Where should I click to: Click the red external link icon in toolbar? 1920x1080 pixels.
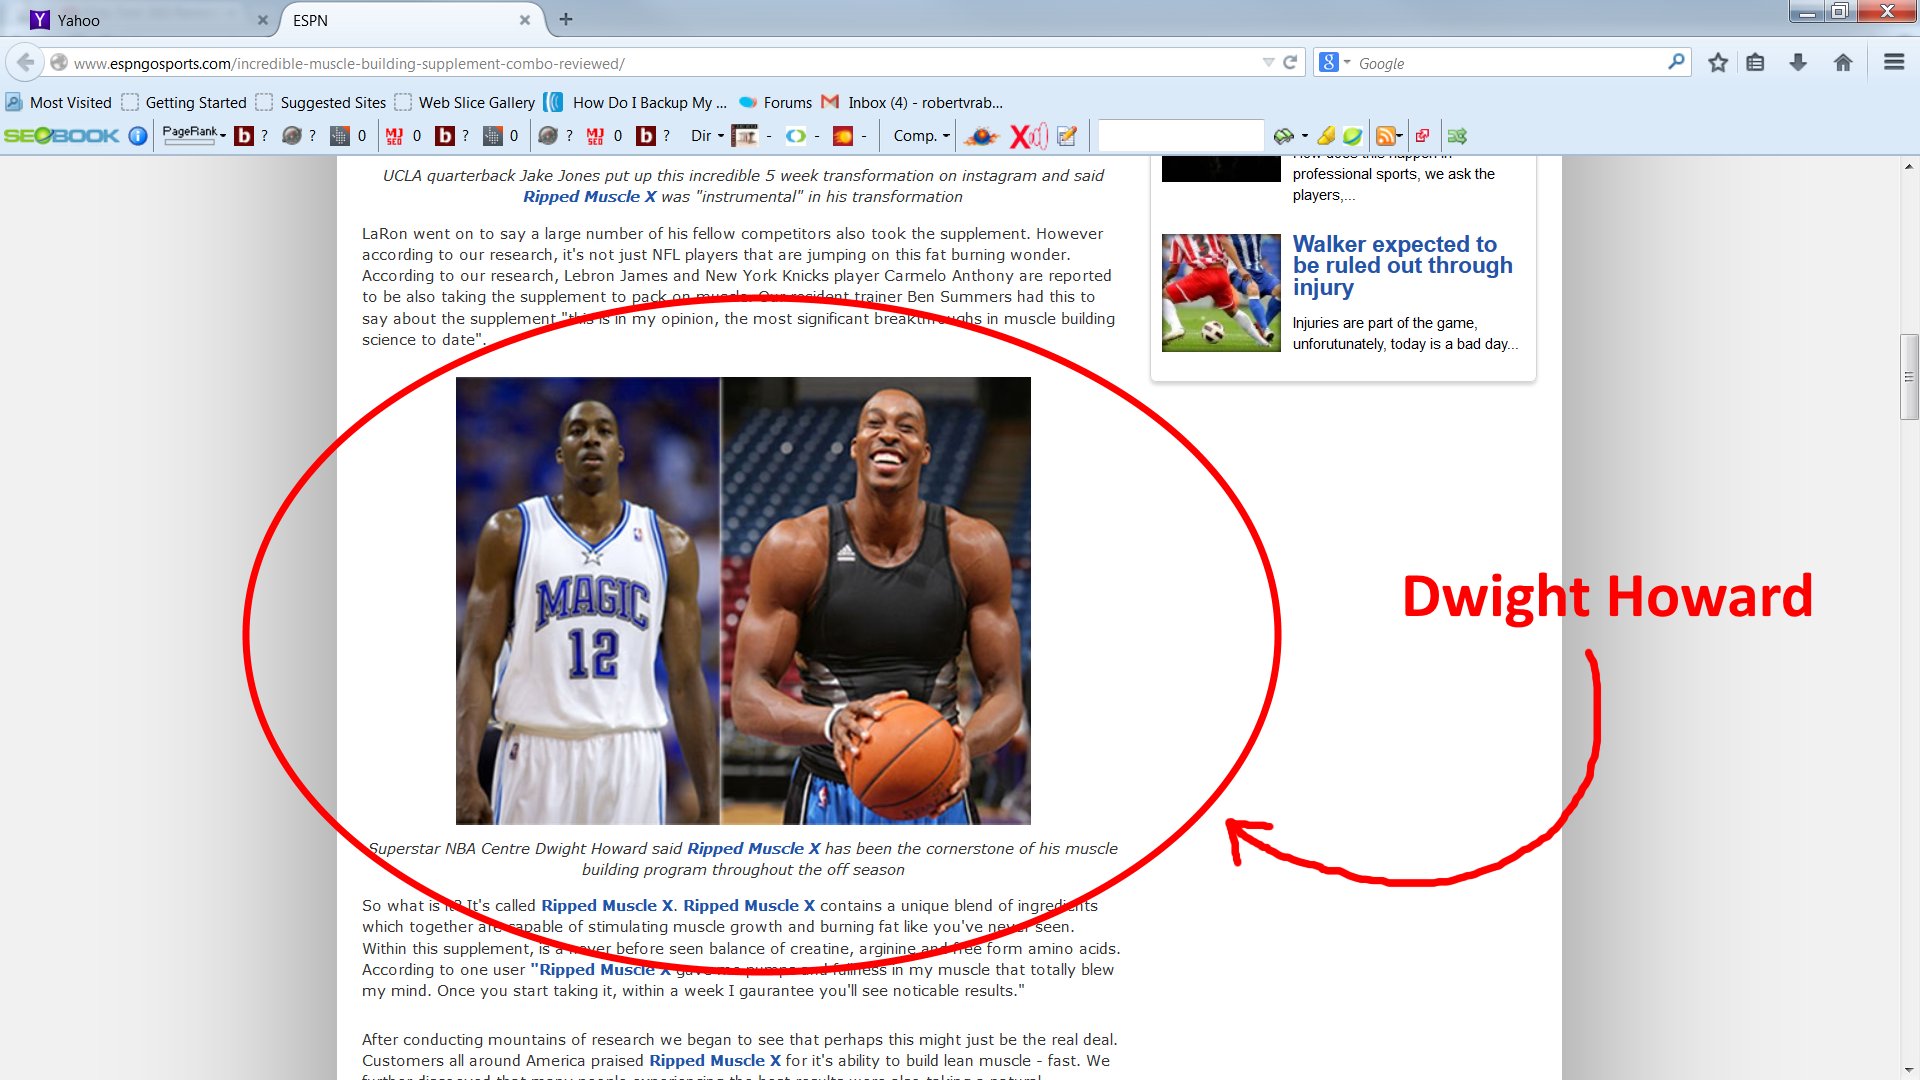point(1422,136)
